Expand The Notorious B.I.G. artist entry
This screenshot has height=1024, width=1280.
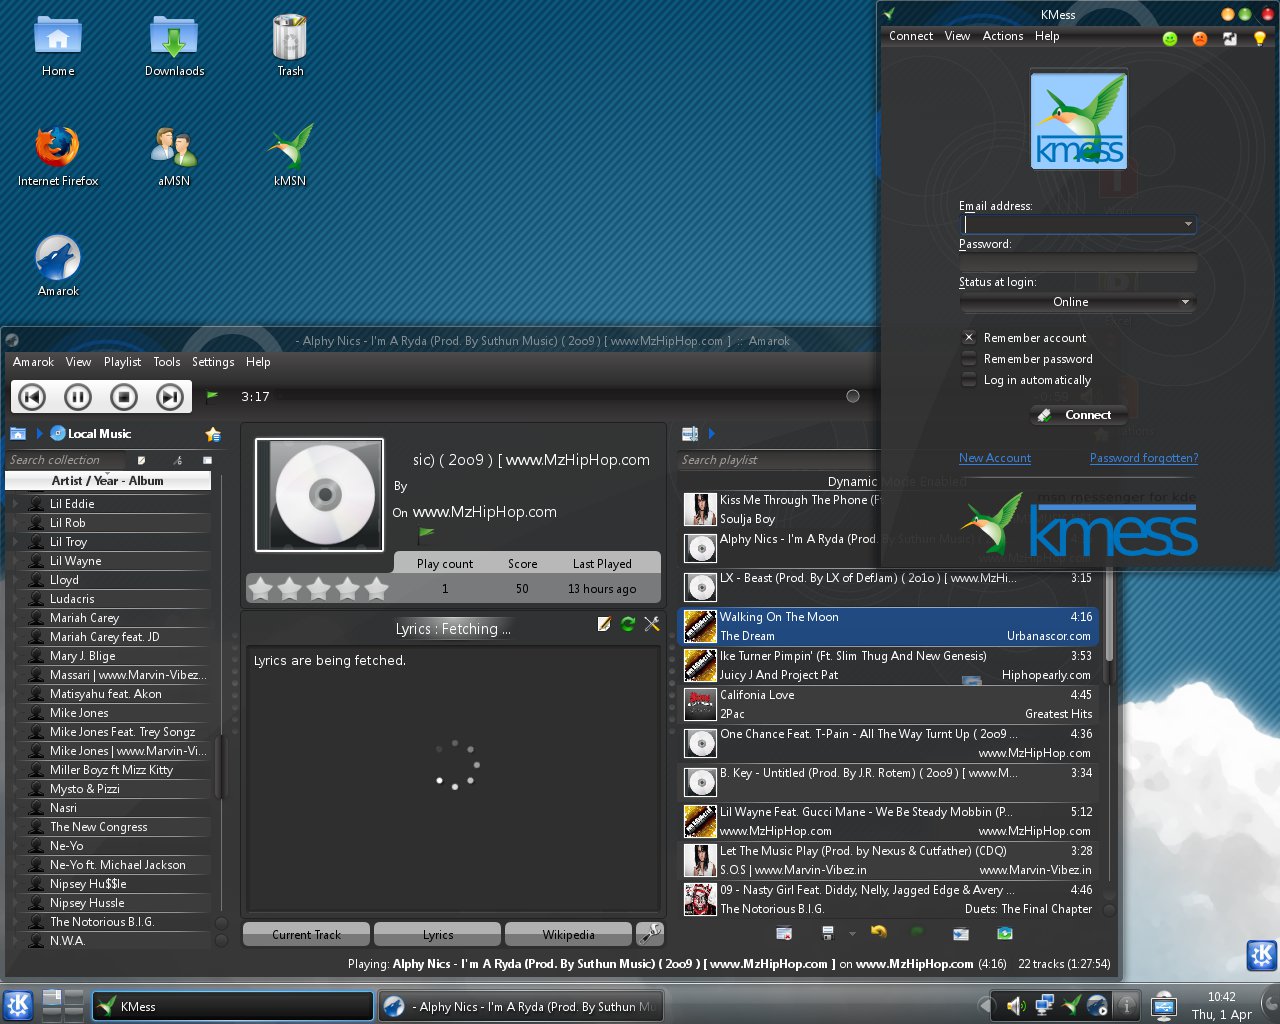[16, 922]
